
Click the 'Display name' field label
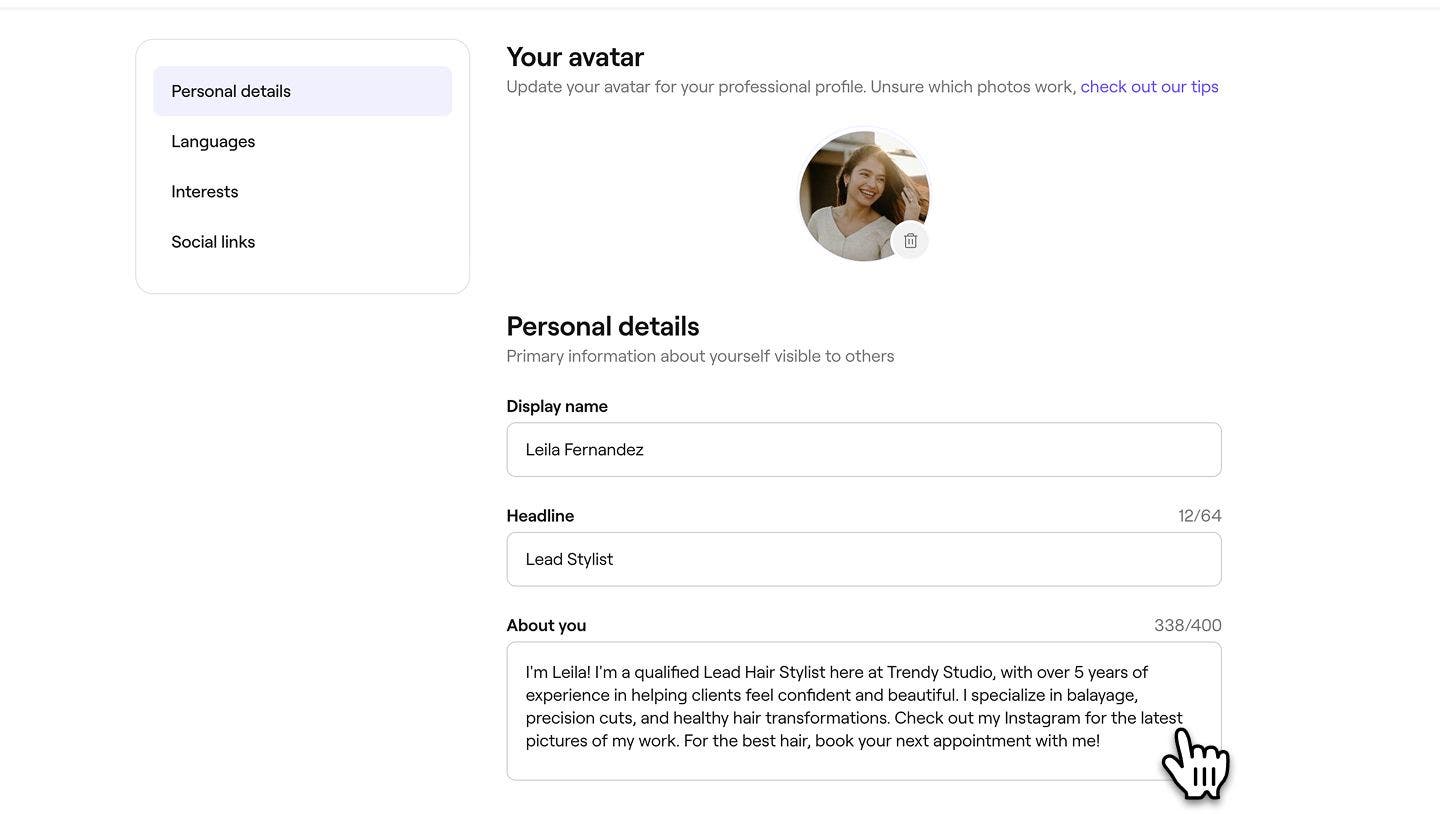pos(557,406)
